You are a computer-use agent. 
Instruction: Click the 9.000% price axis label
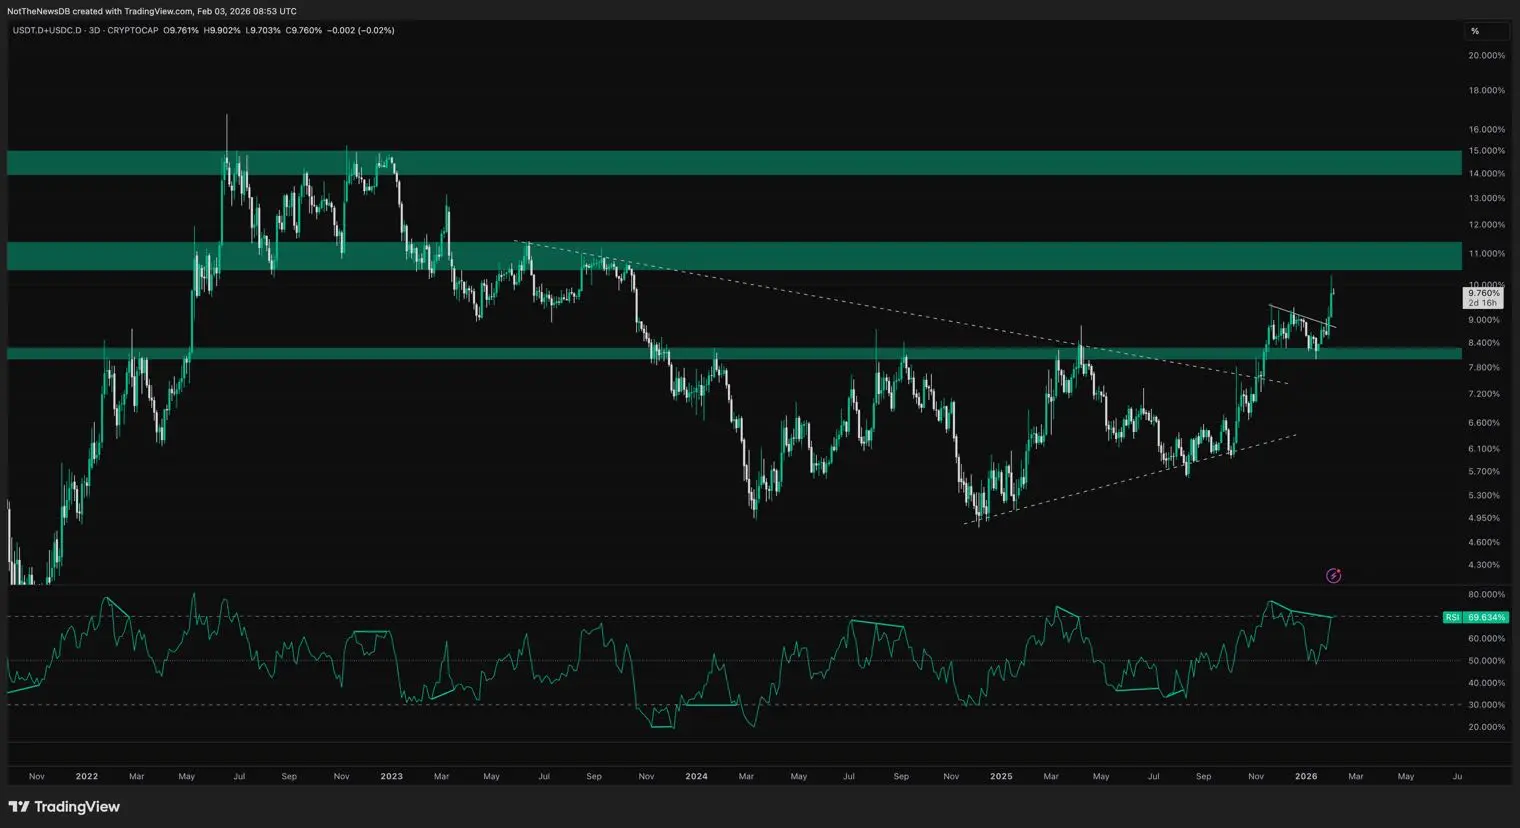pos(1484,320)
